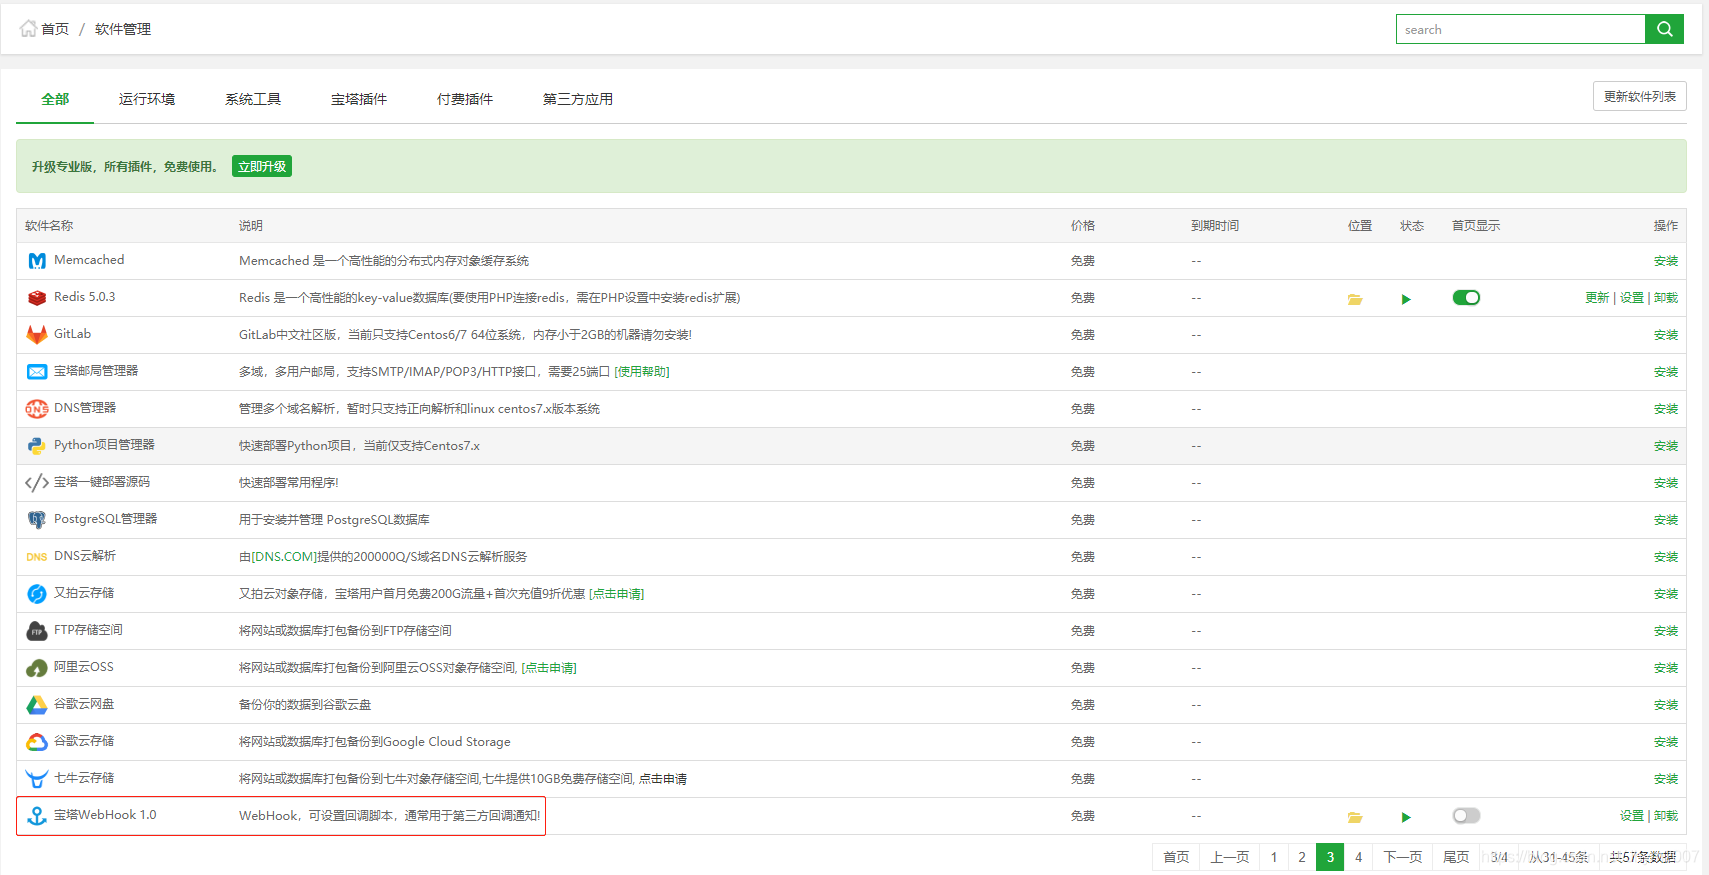Open 设置 for Redis
The width and height of the screenshot is (1709, 875).
point(1632,298)
